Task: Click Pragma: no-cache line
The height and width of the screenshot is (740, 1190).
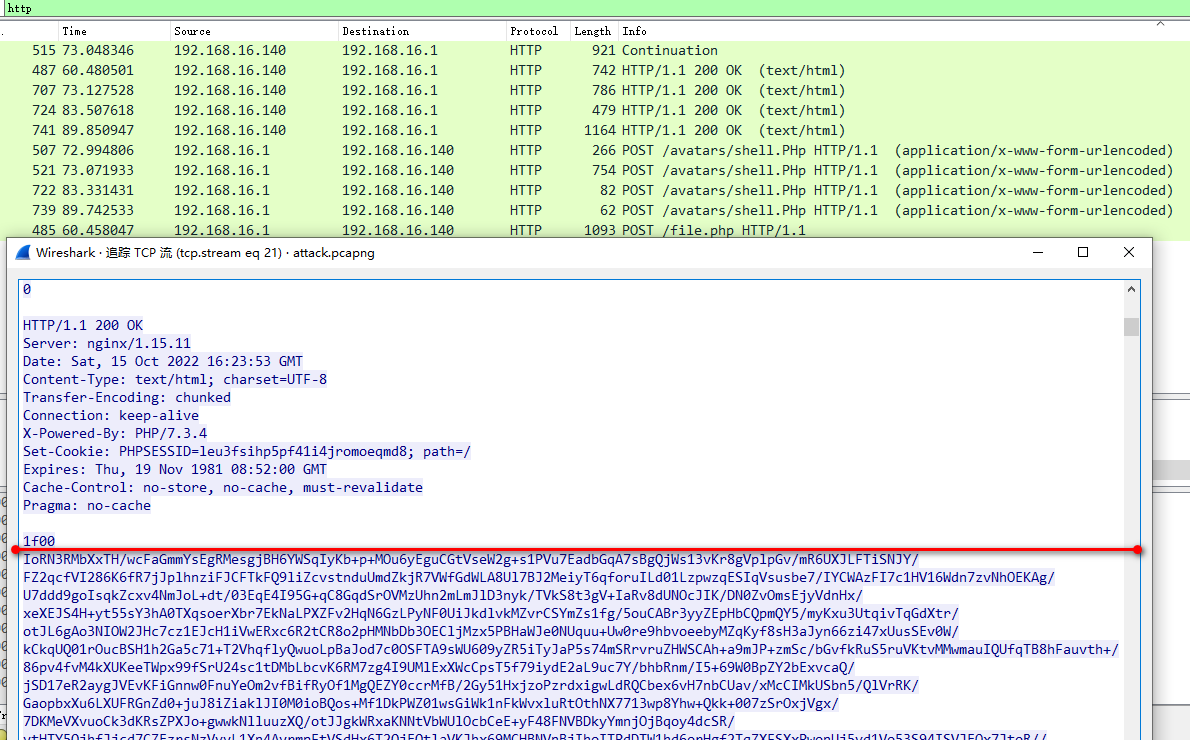Action: click(87, 505)
